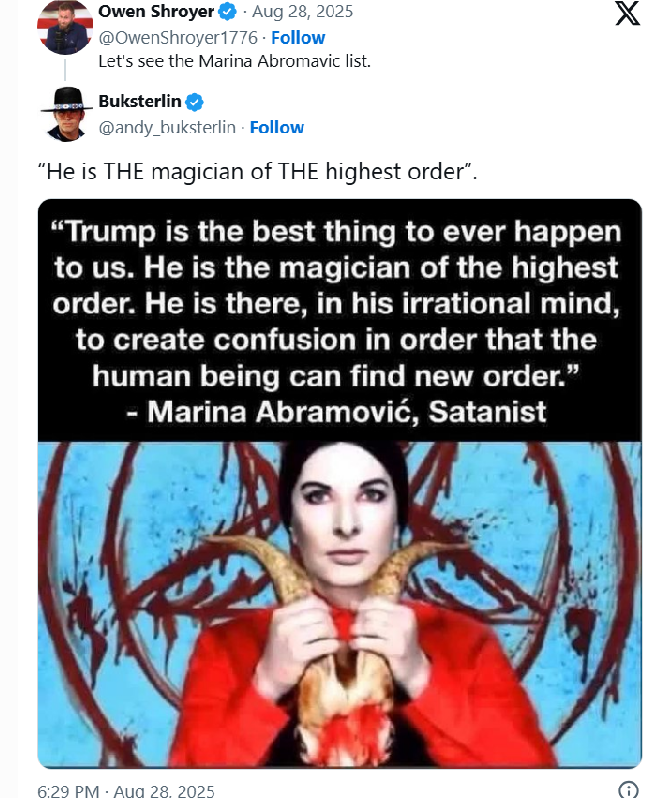Open the quoted tweet about Marina Abromavic list
Image resolution: width=659 pixels, height=798 pixels.
235,61
